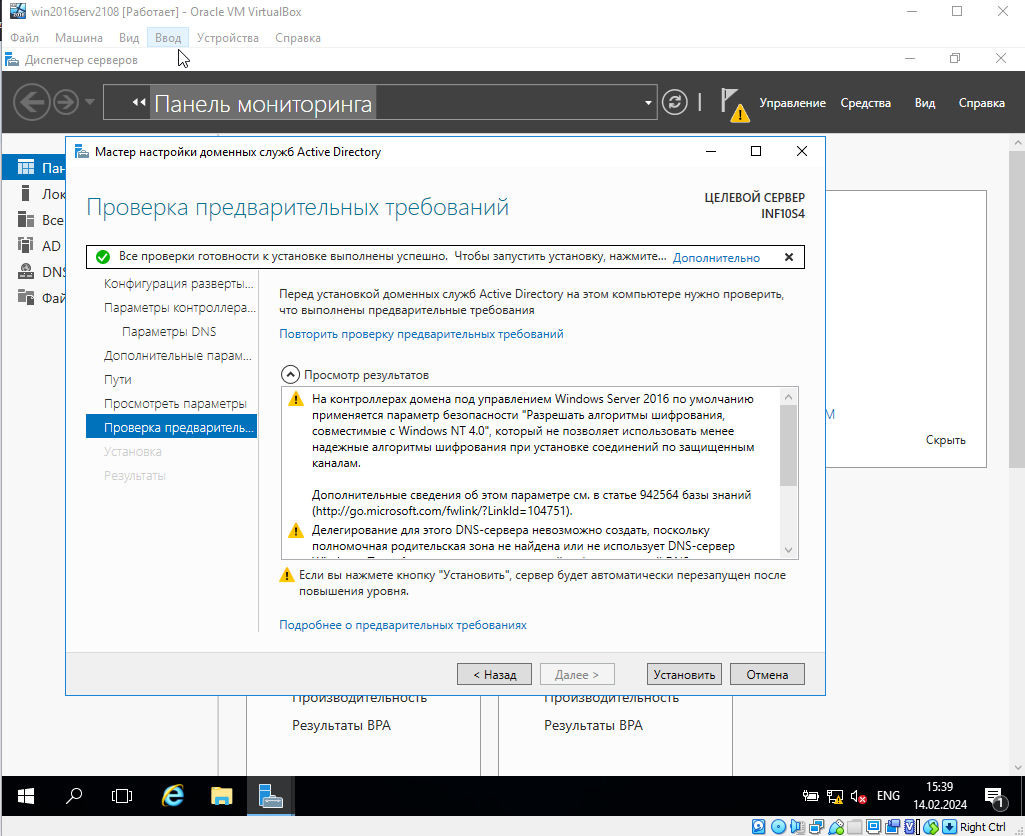This screenshot has width=1025, height=836.
Task: Click the double-arrow breadcrumb chevron
Action: click(139, 102)
